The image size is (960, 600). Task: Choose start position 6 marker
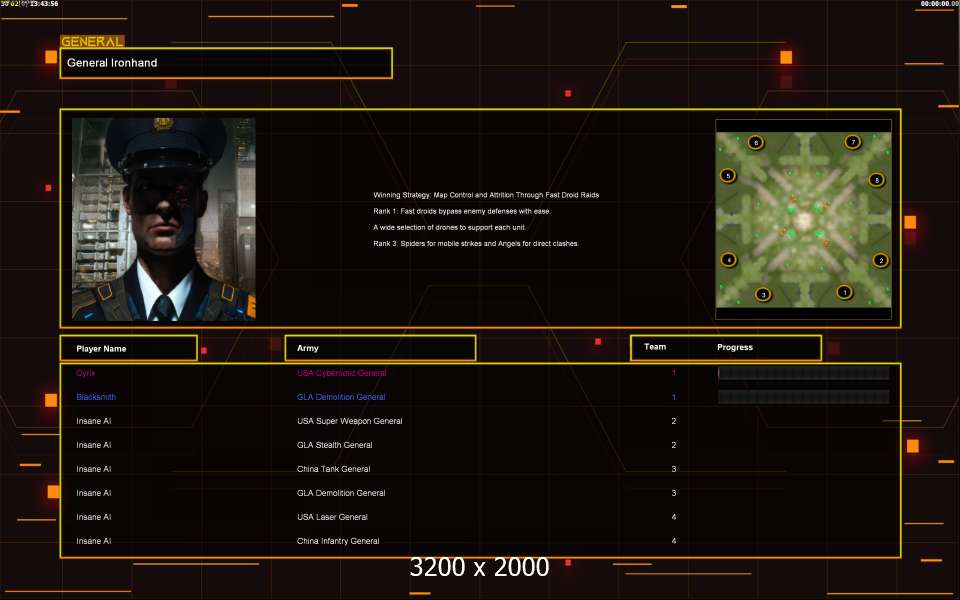(x=755, y=143)
